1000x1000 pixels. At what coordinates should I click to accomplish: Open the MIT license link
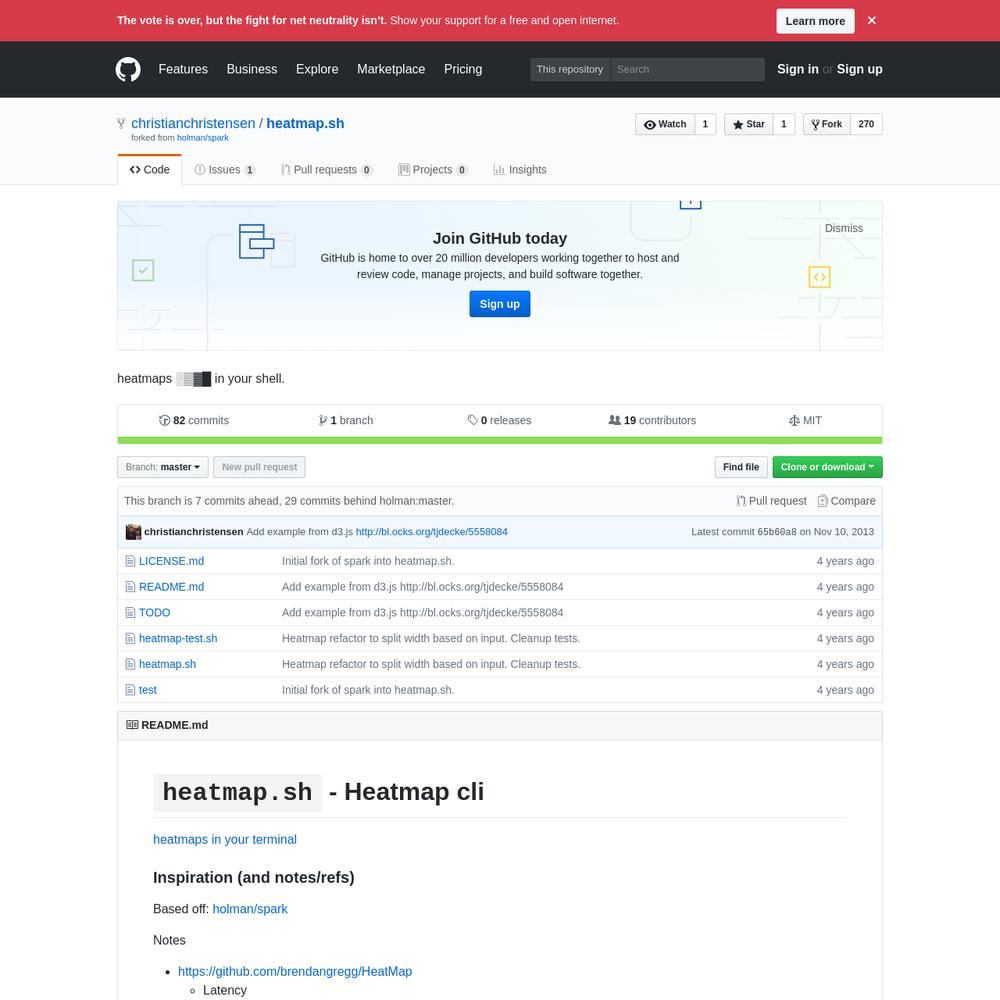coord(805,420)
